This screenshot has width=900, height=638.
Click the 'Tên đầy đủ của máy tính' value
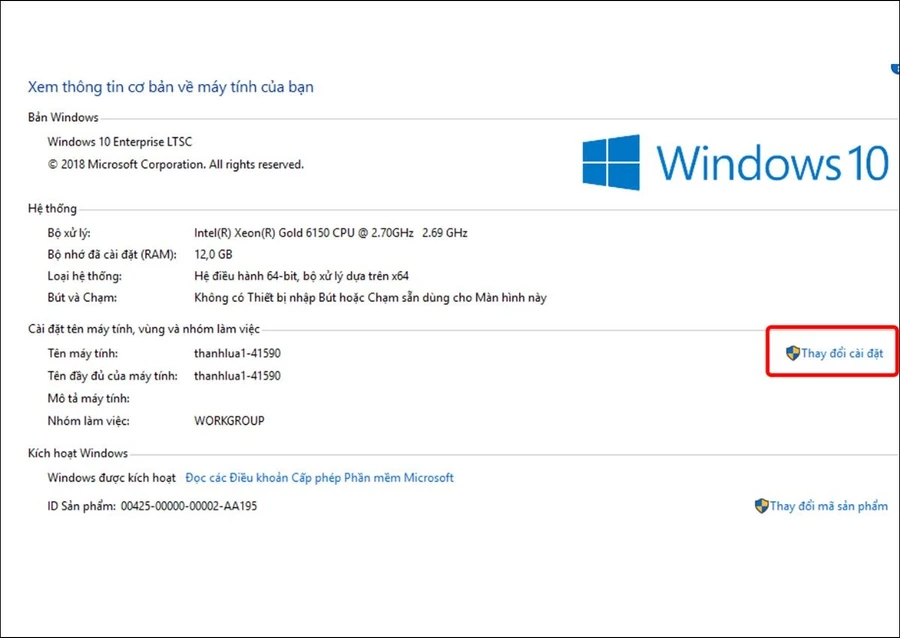click(x=237, y=376)
